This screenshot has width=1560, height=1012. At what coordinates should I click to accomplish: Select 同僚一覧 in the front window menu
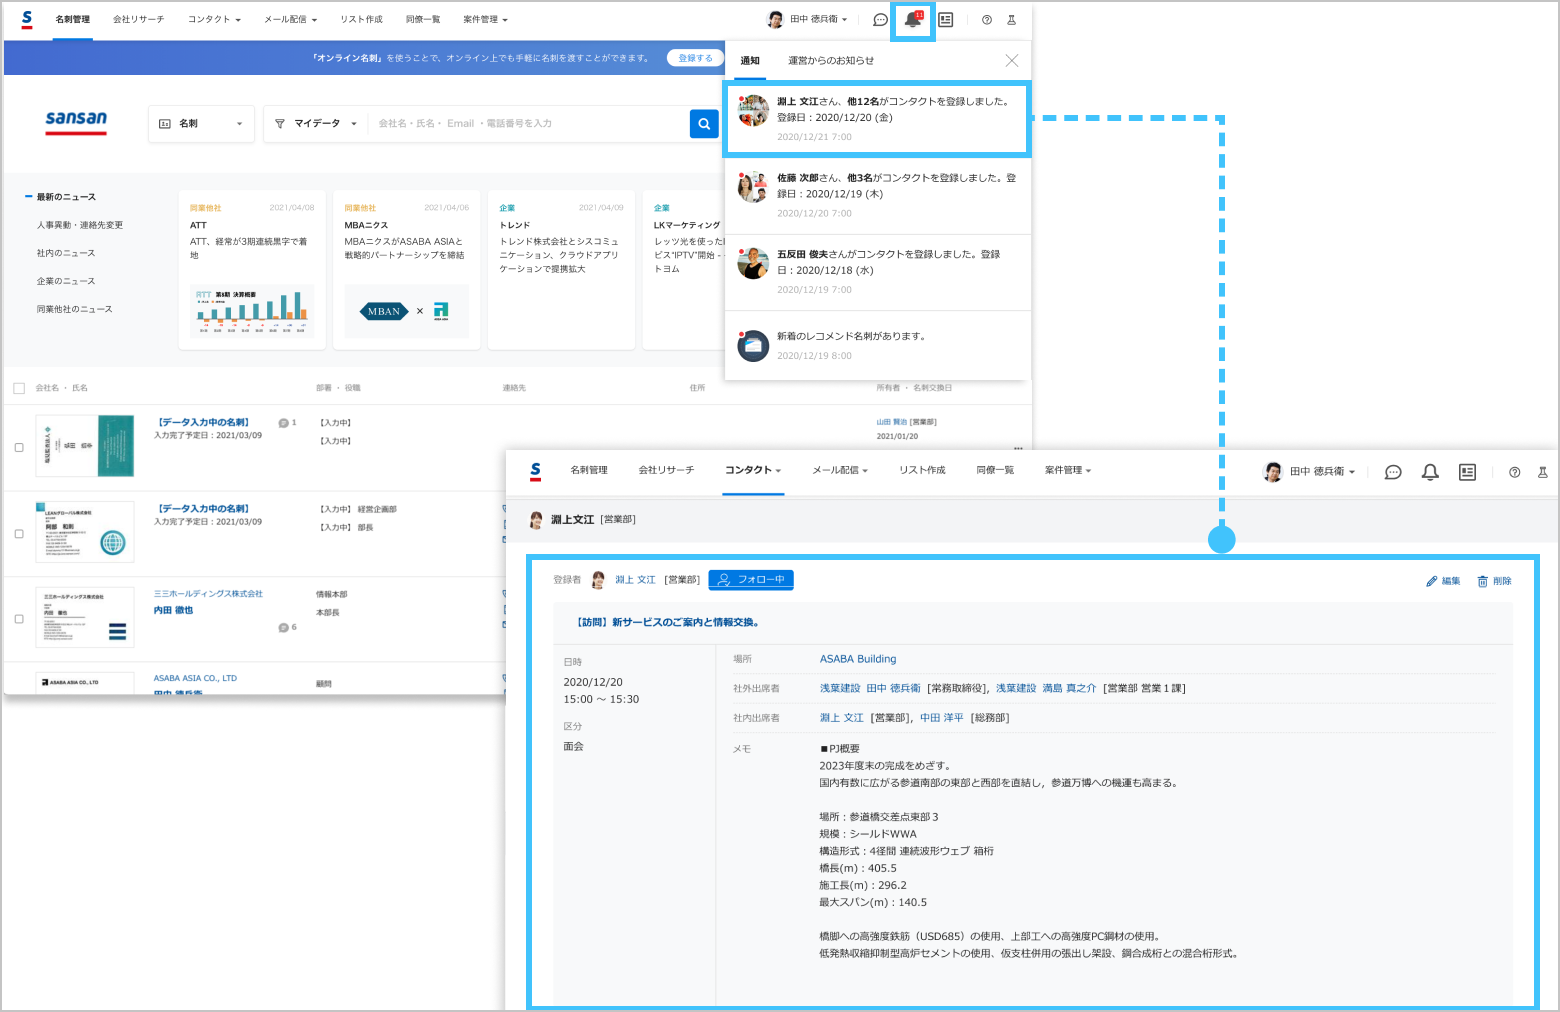(x=995, y=470)
